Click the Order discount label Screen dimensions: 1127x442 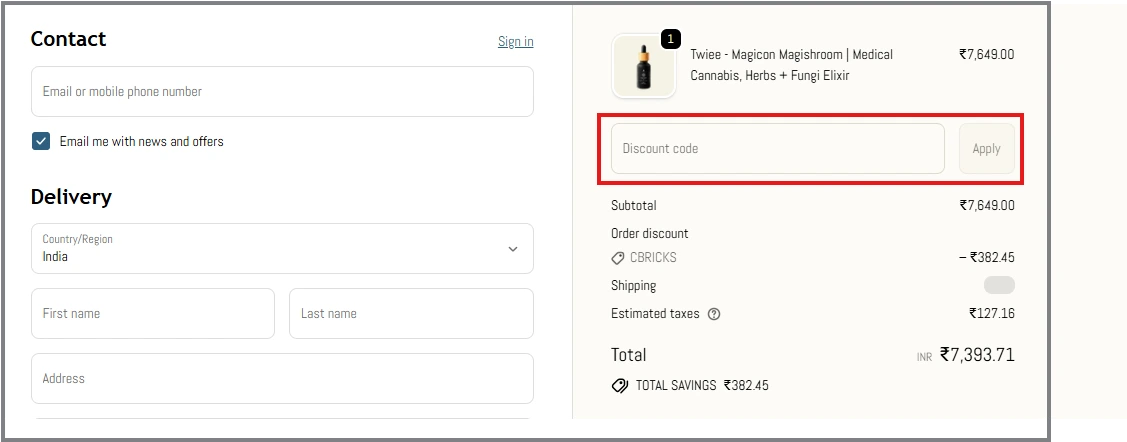[x=649, y=234]
